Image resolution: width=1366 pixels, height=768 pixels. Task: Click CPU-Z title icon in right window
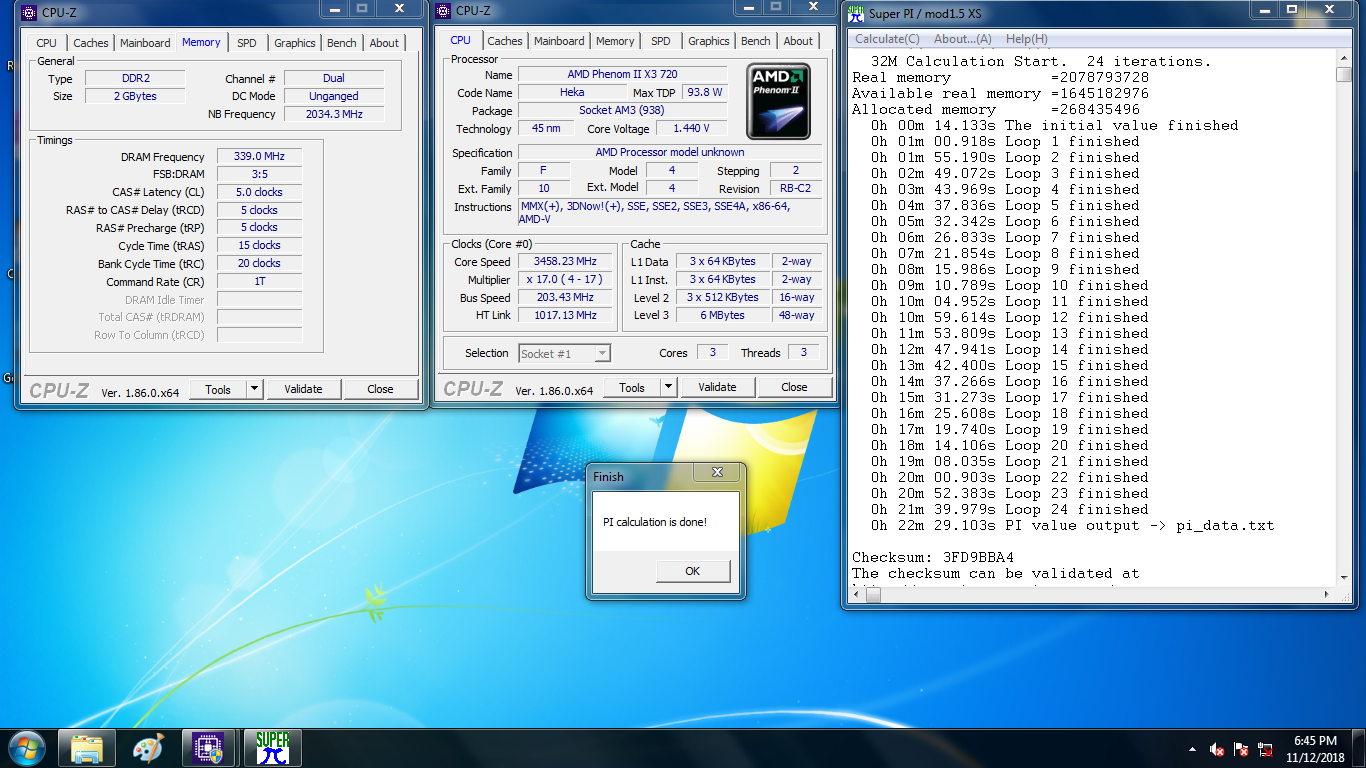(443, 11)
